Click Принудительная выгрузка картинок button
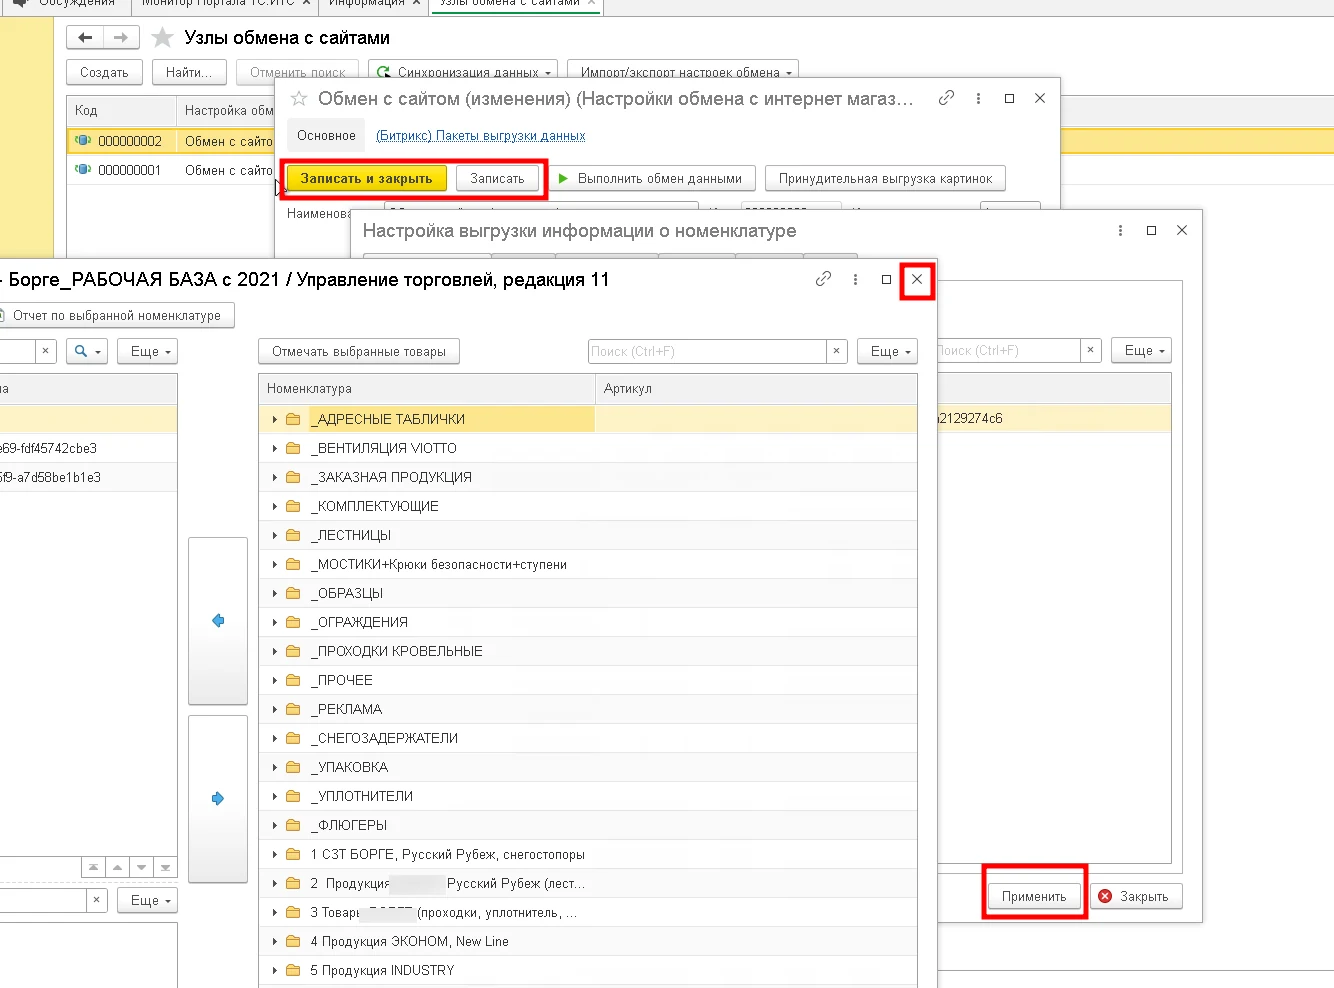Viewport: 1334px width, 988px height. coord(885,178)
